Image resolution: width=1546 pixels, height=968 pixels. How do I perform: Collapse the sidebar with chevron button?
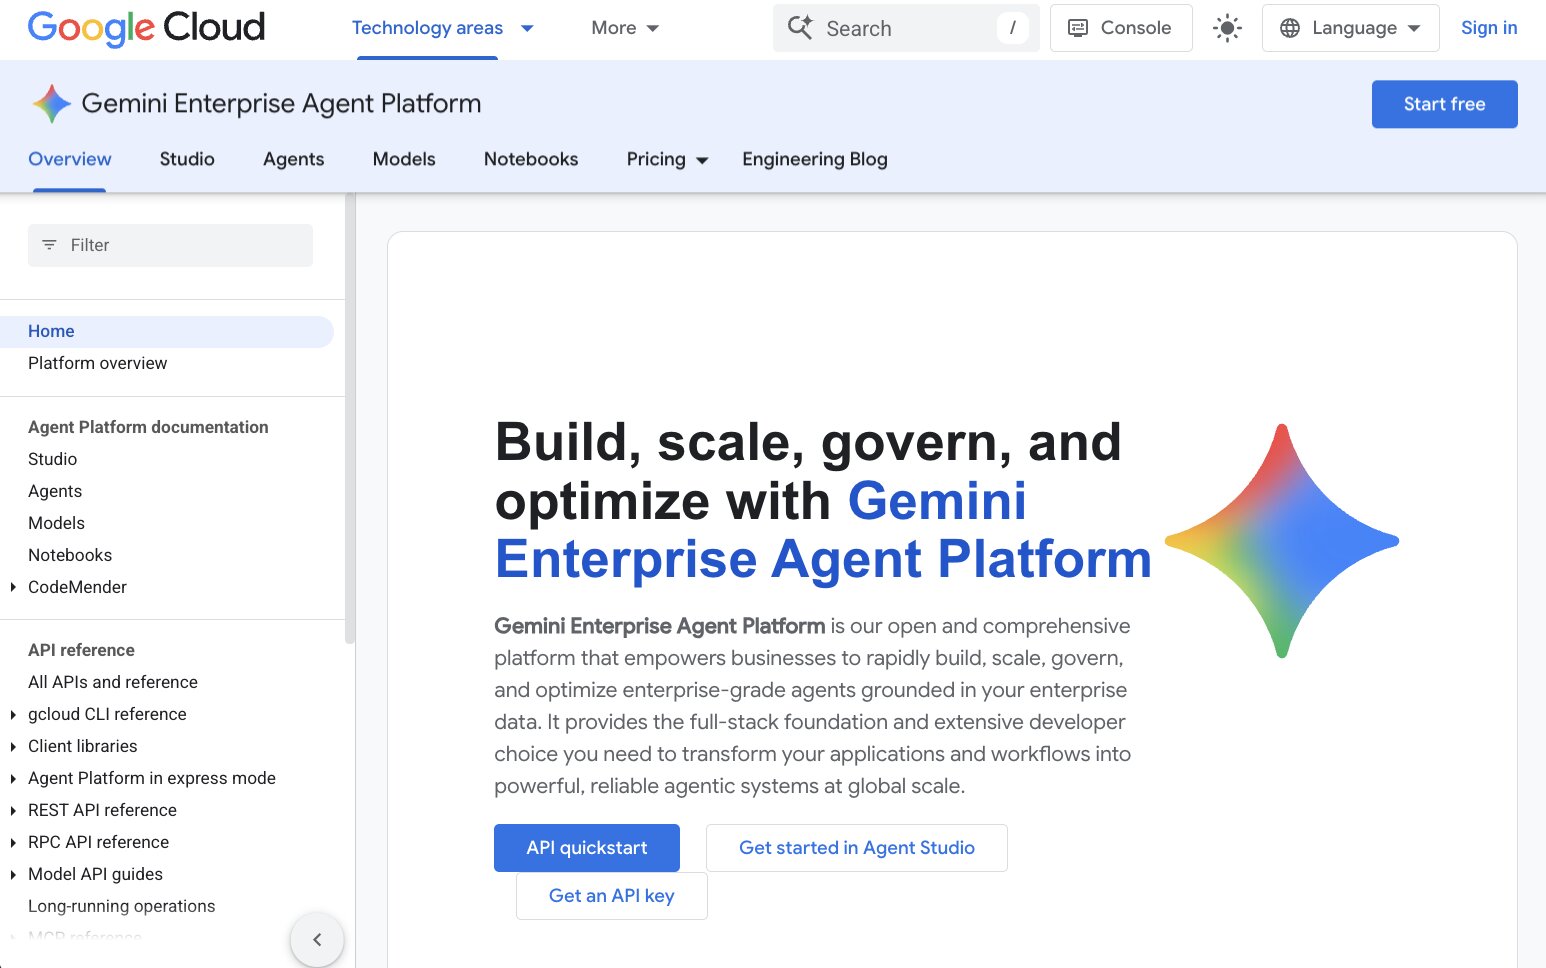click(x=317, y=940)
